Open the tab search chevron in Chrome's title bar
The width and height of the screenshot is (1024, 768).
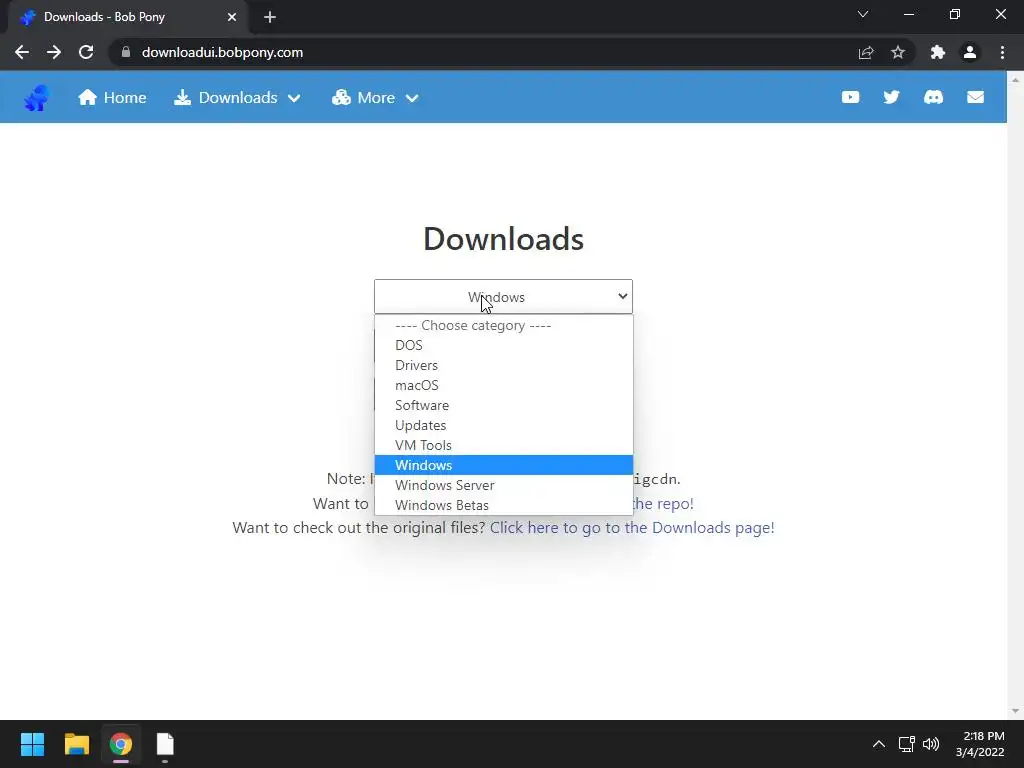(863, 14)
